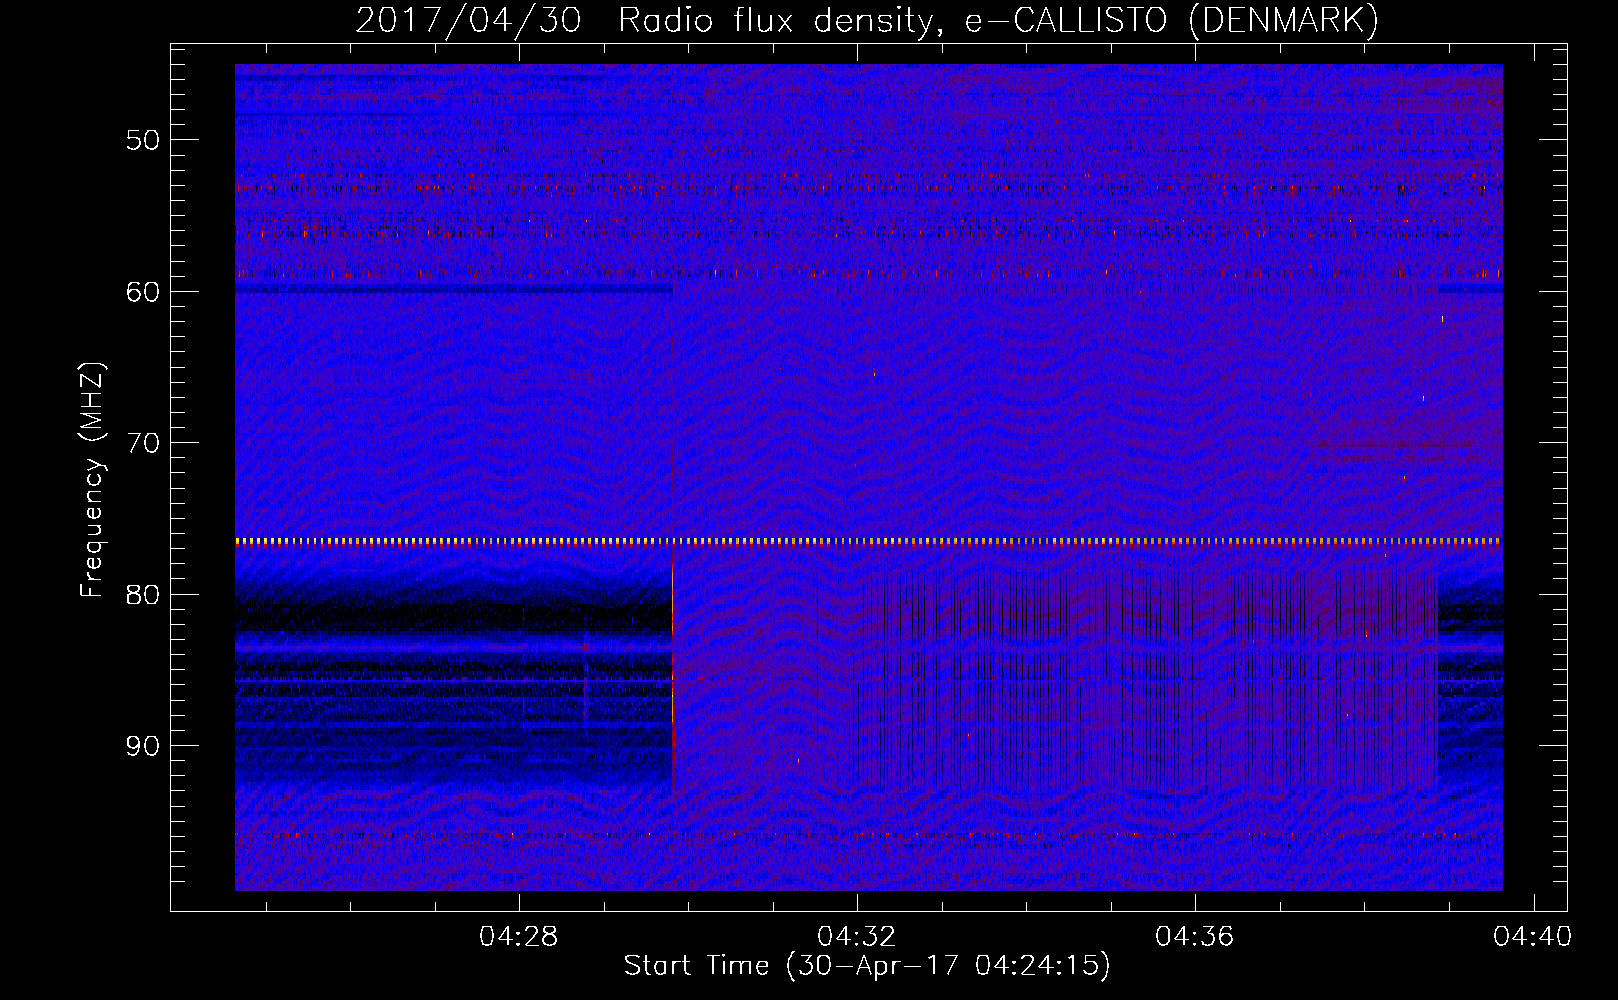This screenshot has width=1618, height=1000.
Task: Click the '04:32' time tick label
Action: click(857, 937)
